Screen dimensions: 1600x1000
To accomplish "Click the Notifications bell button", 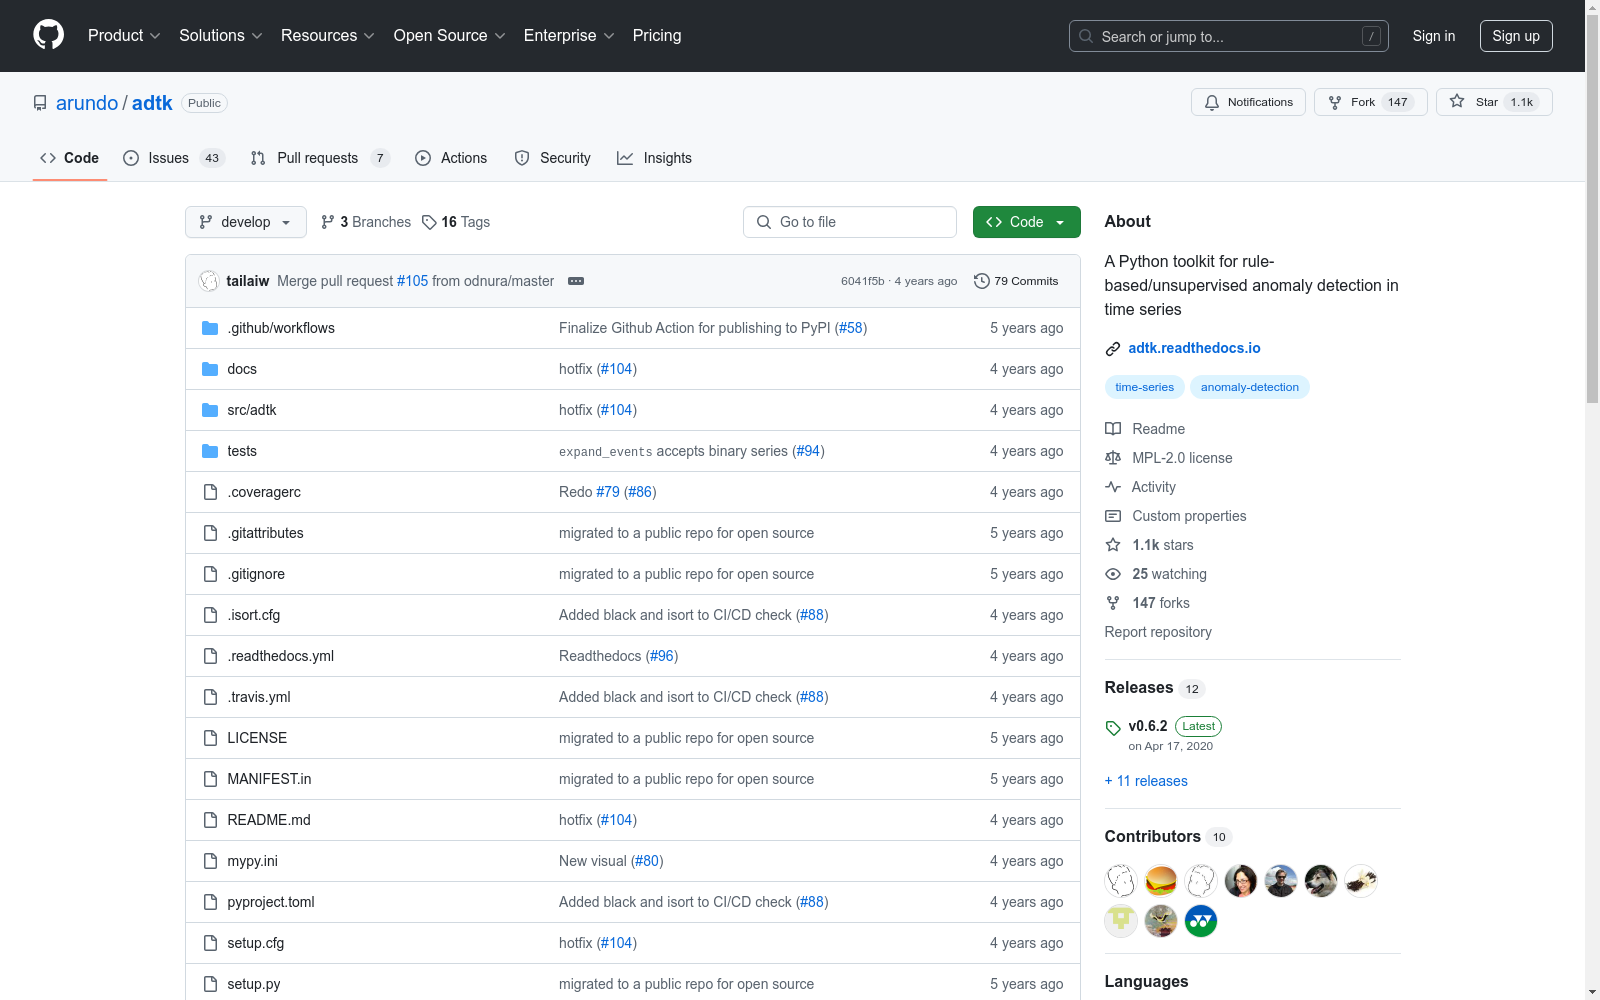I will [1248, 102].
